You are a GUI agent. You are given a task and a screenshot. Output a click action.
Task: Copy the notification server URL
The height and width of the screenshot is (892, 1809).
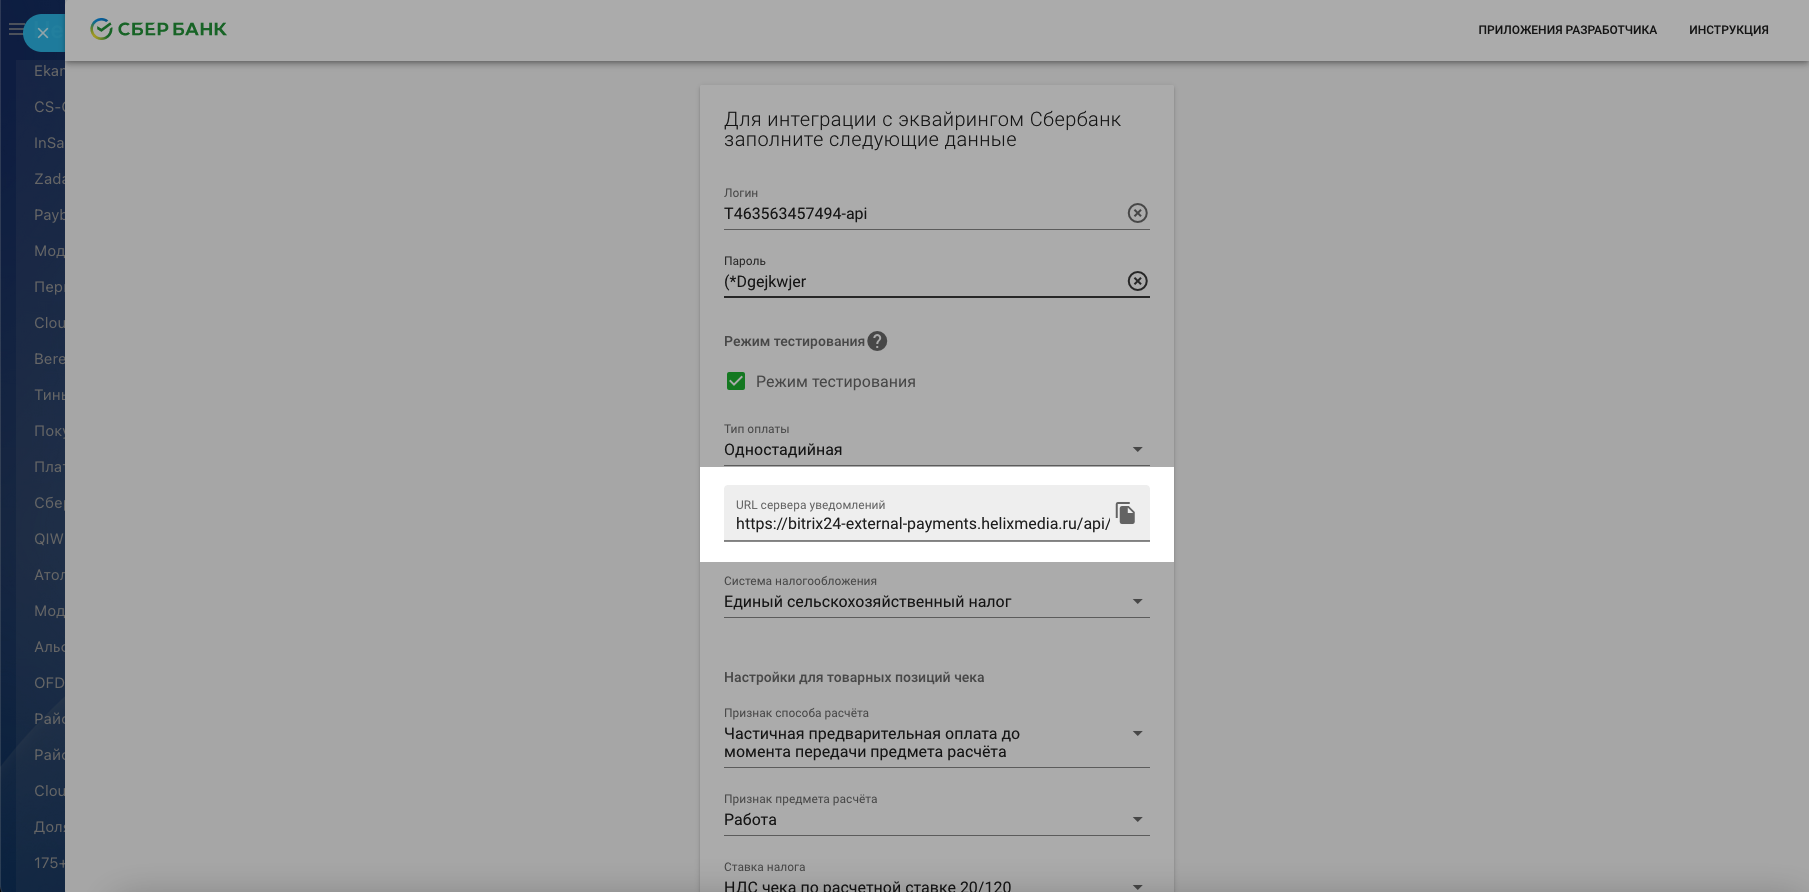(x=1125, y=513)
